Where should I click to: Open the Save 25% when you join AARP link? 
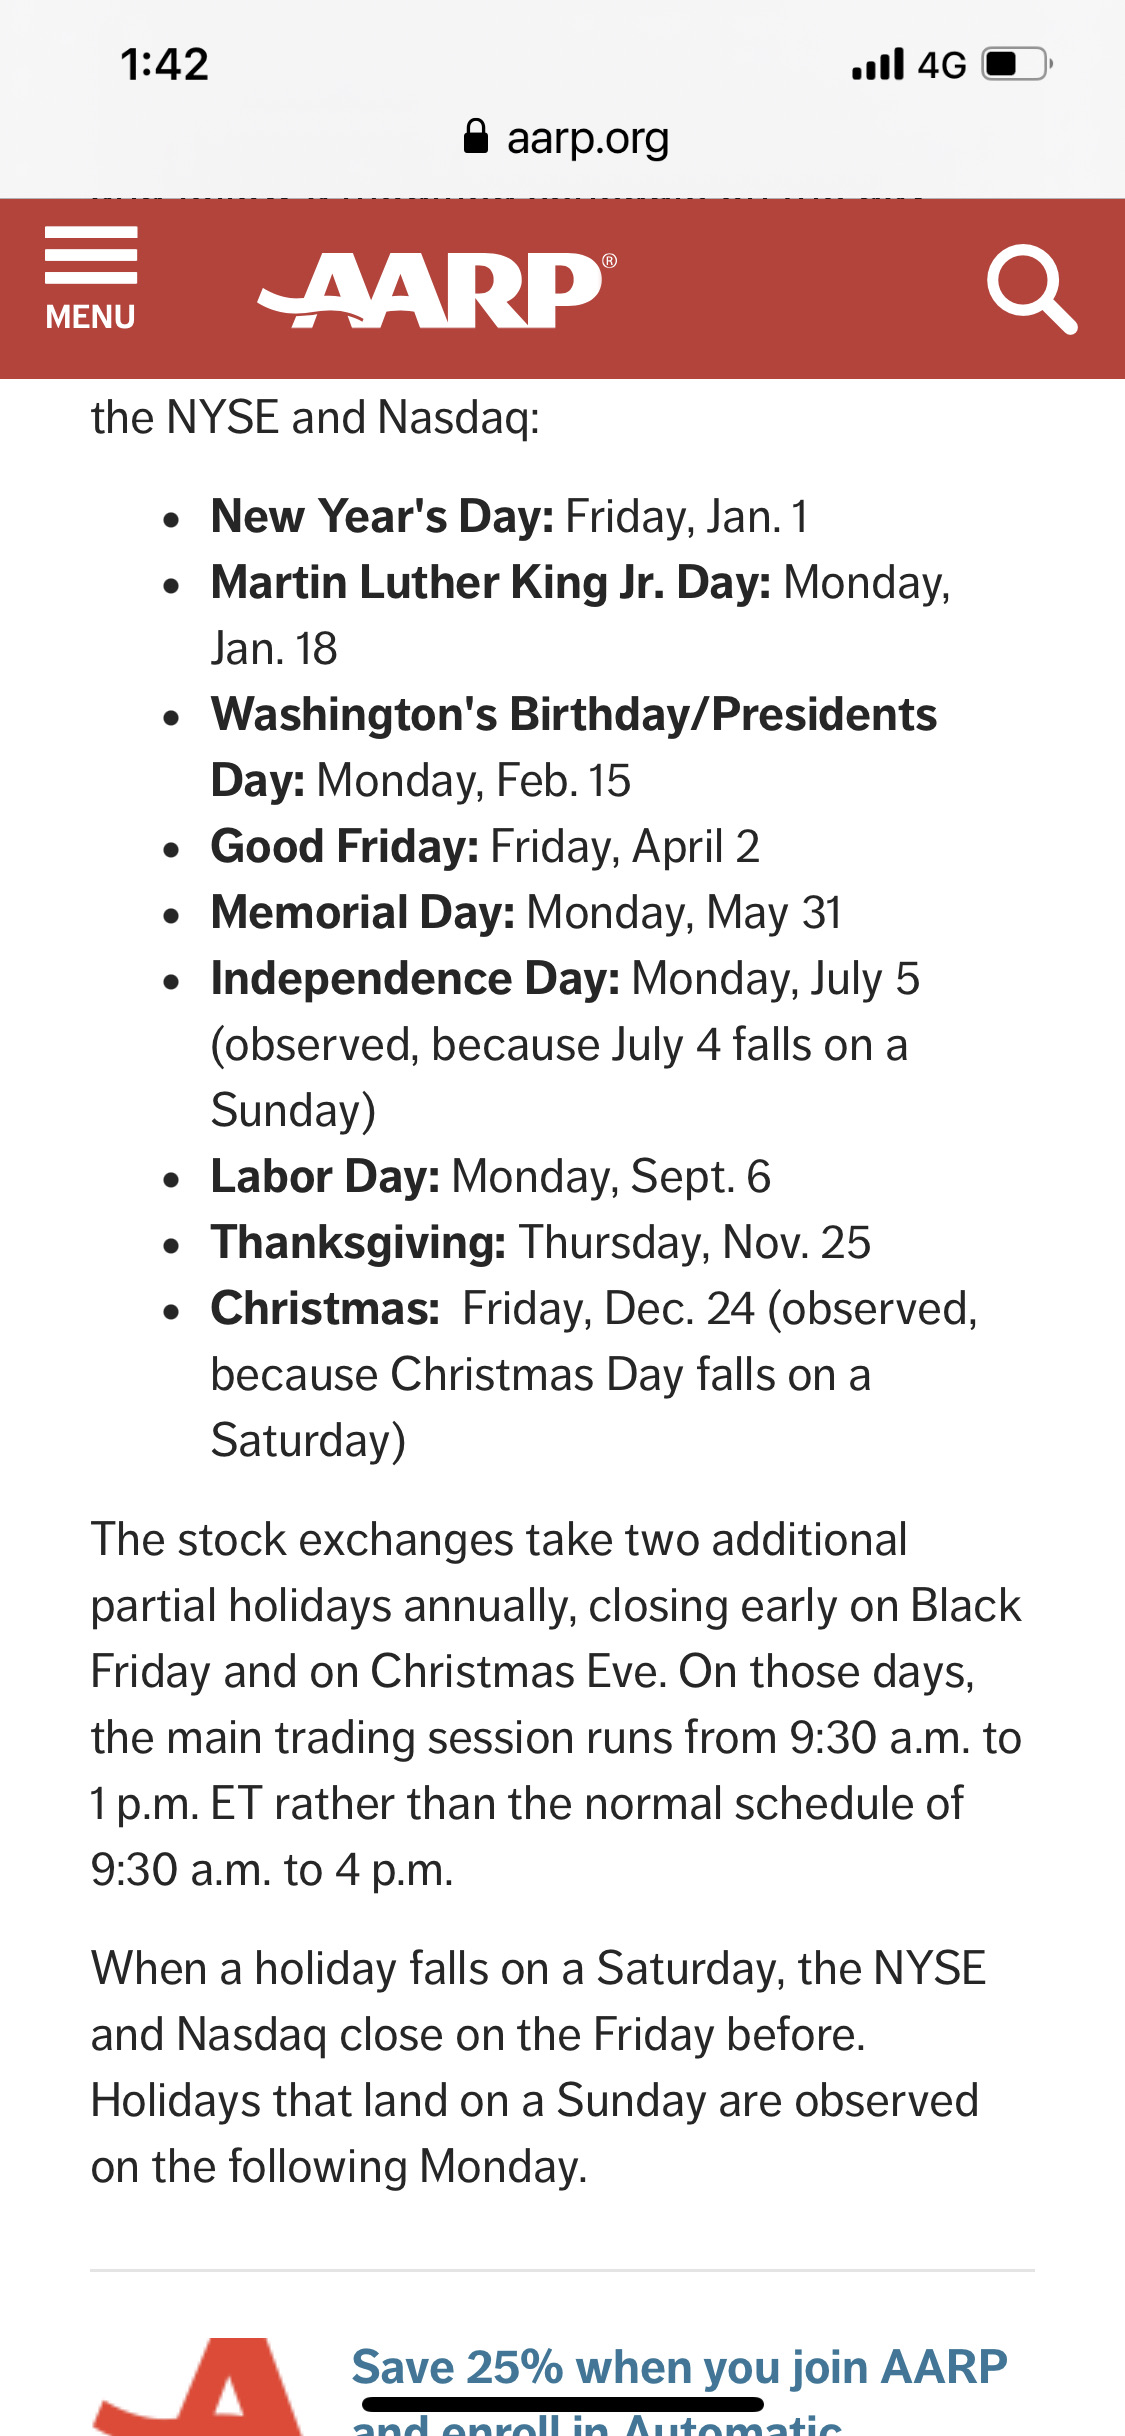[679, 2390]
